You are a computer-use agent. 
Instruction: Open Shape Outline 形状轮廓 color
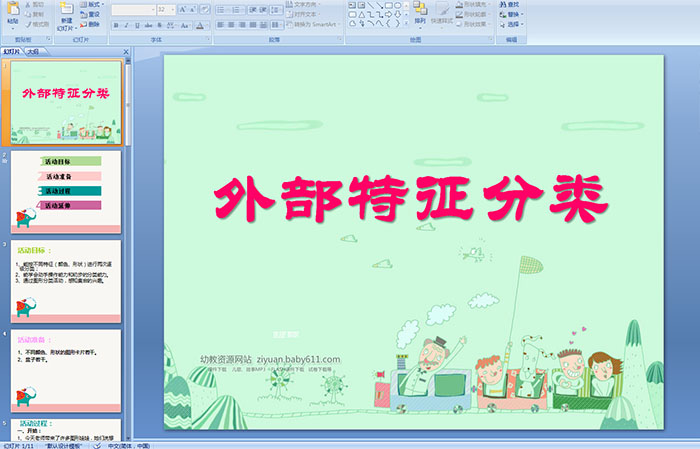coord(473,14)
